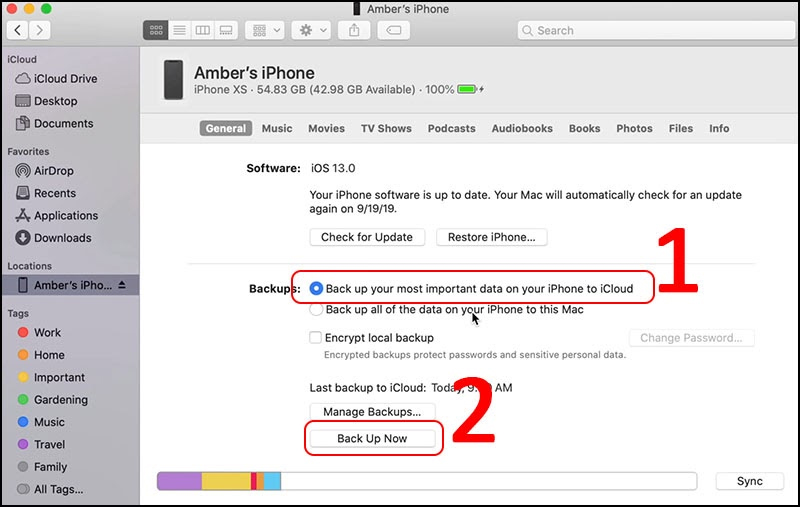This screenshot has width=800, height=507.
Task: Open the Podcasts tab
Action: (452, 129)
